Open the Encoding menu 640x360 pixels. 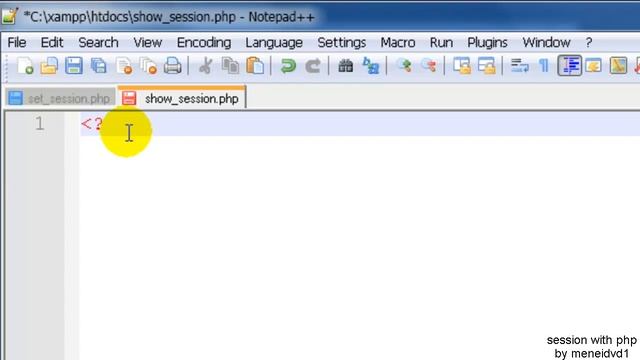(x=204, y=42)
